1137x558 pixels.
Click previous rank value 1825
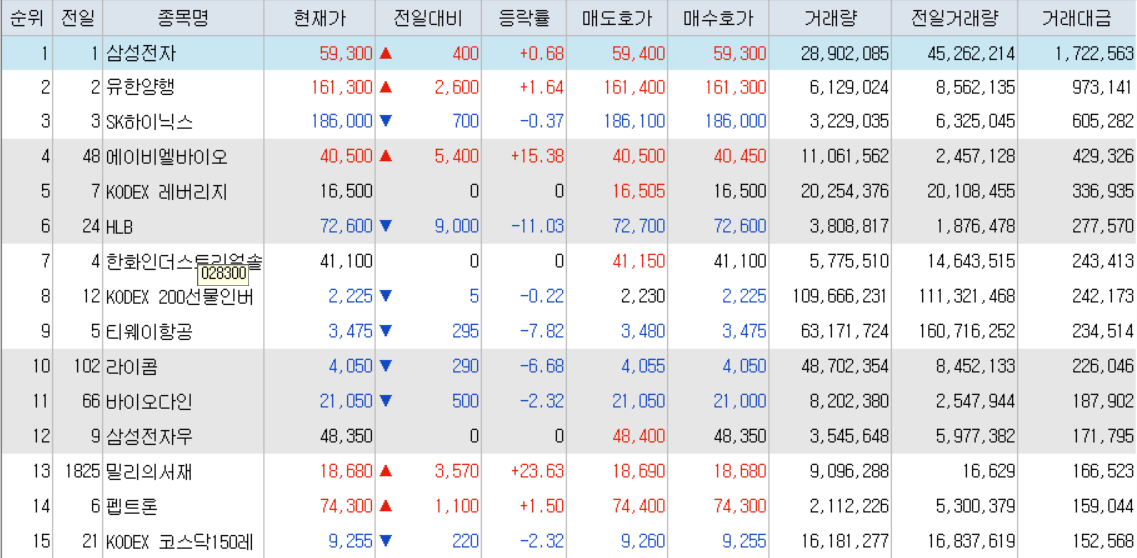pyautogui.click(x=81, y=472)
